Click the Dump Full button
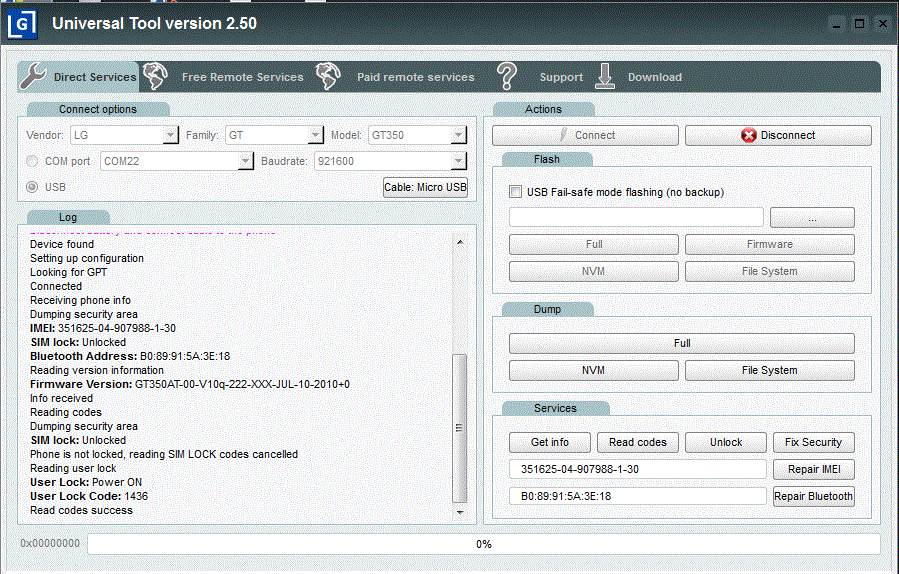 point(682,343)
